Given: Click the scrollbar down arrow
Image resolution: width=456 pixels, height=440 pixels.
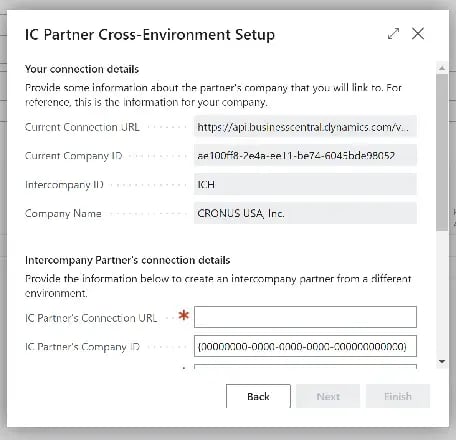Looking at the screenshot, I should (442, 361).
